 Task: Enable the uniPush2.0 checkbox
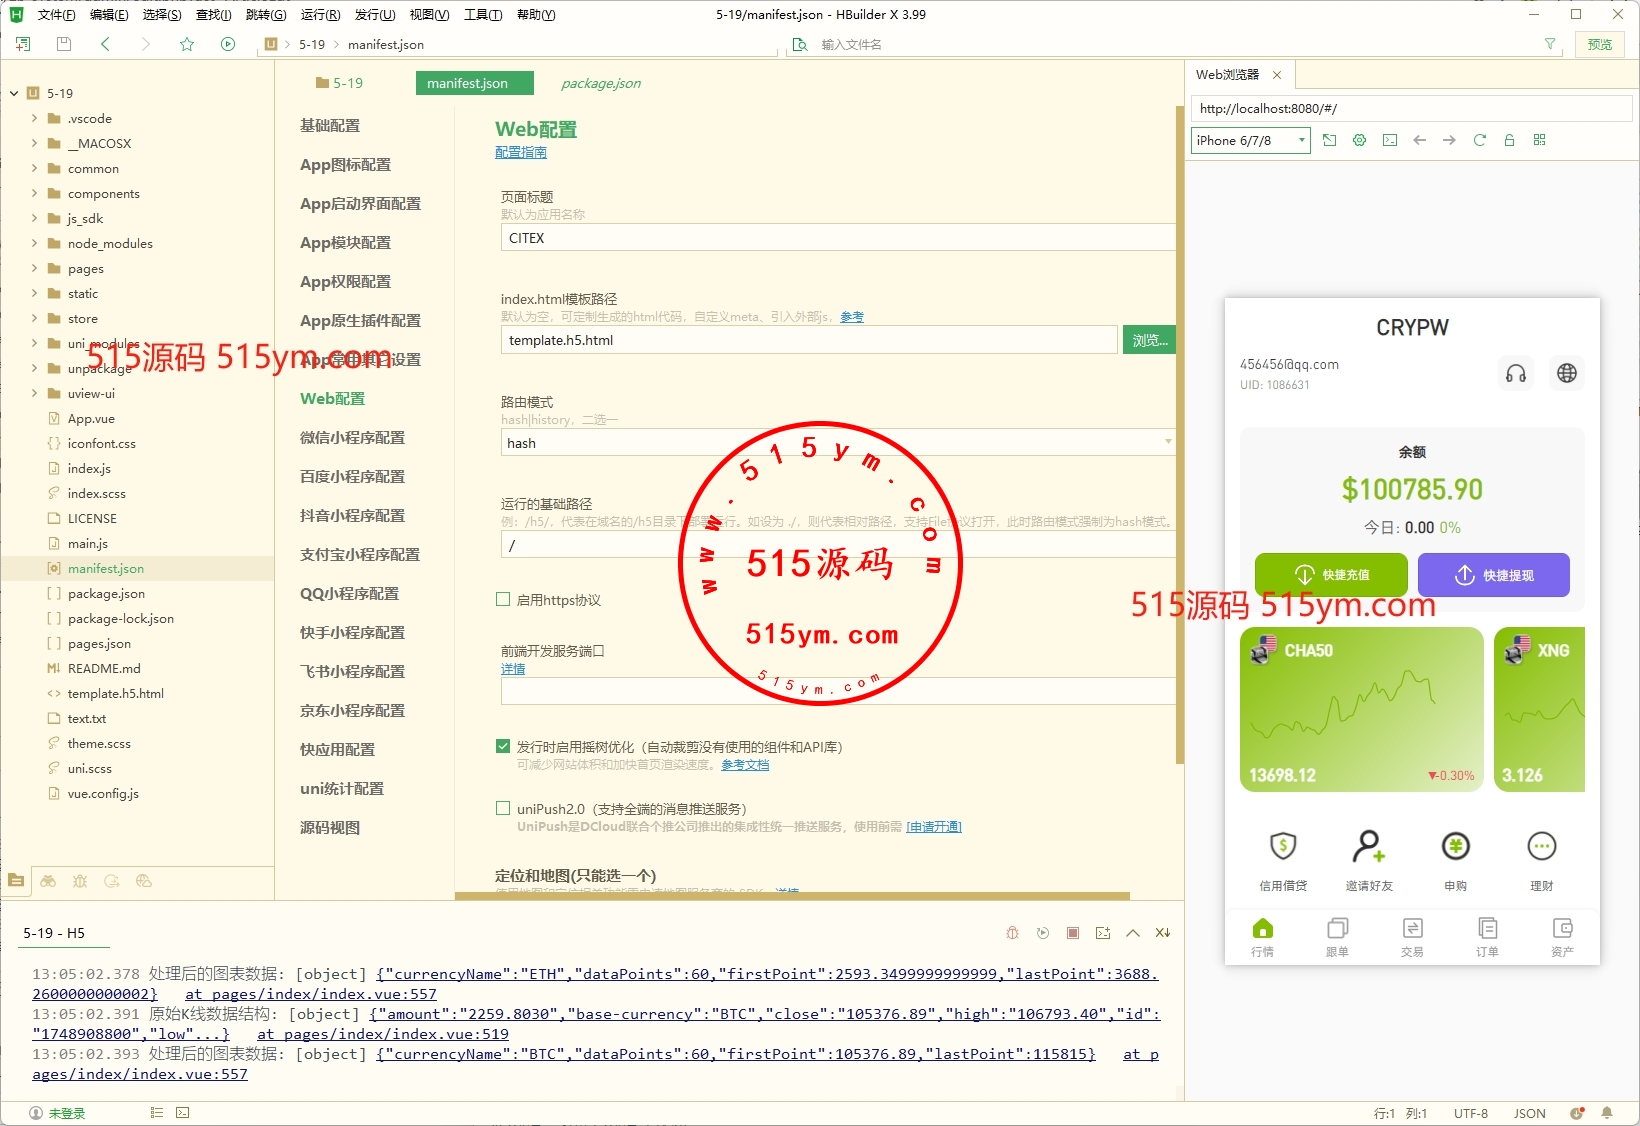coord(503,808)
